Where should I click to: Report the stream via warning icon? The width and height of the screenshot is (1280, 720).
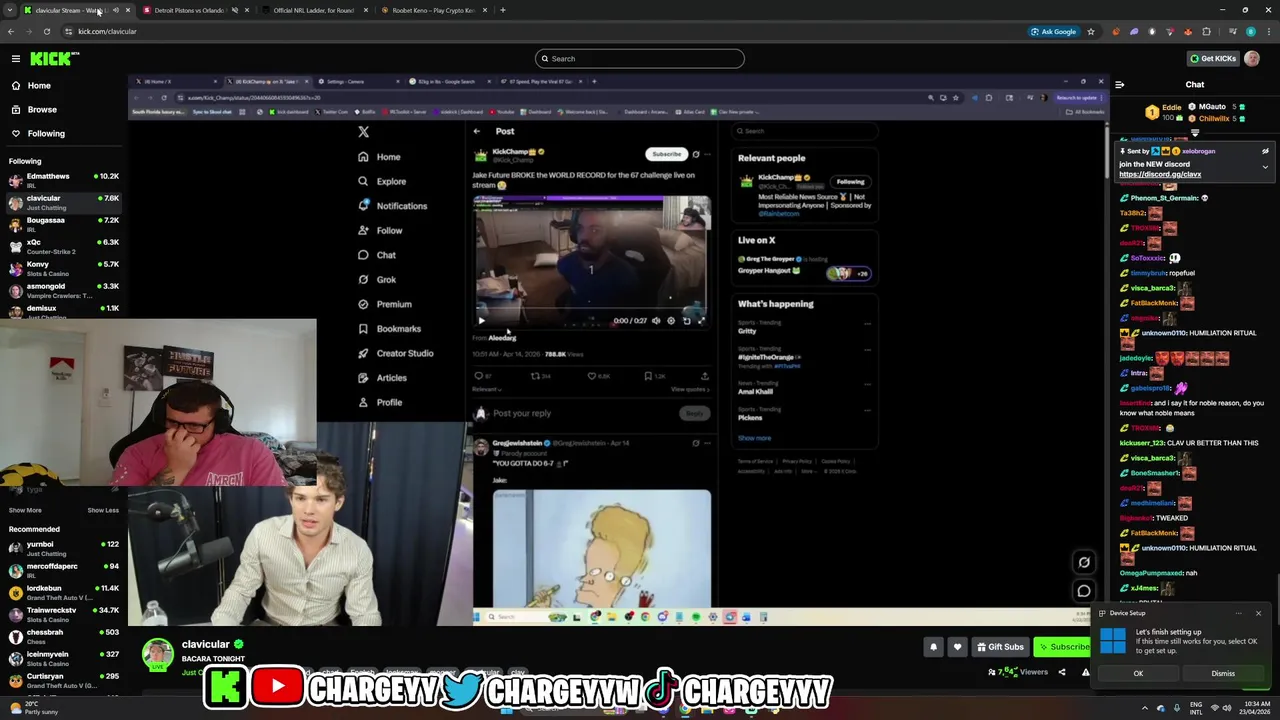click(x=1085, y=672)
